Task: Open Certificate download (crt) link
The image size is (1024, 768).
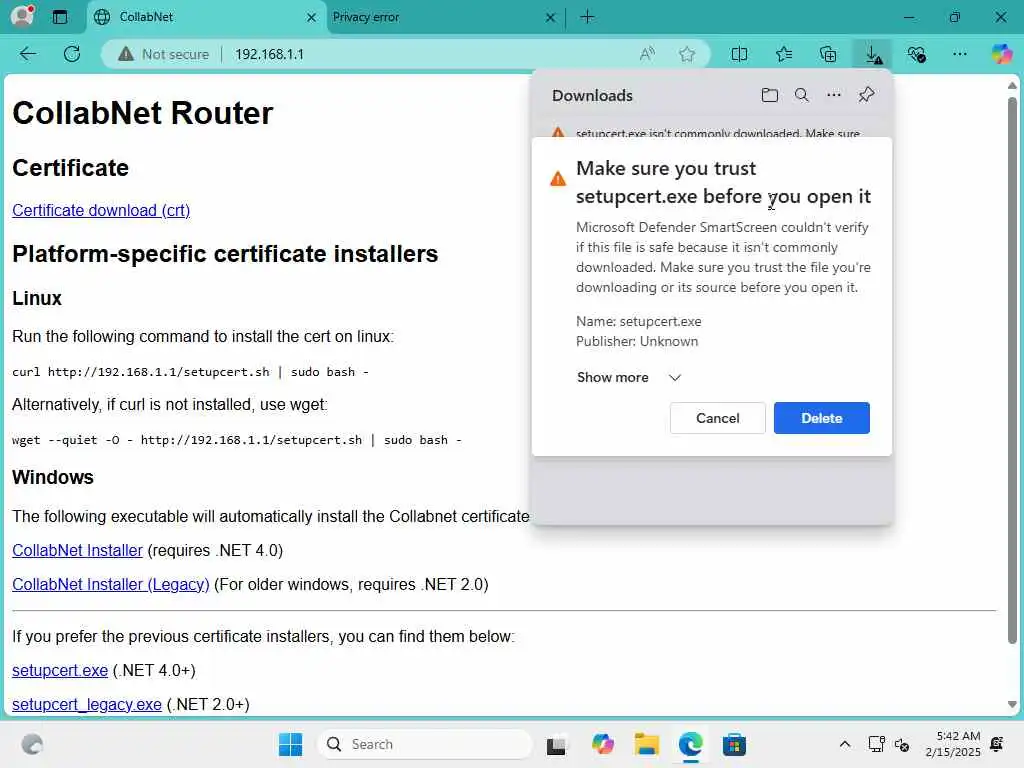Action: pyautogui.click(x=101, y=210)
